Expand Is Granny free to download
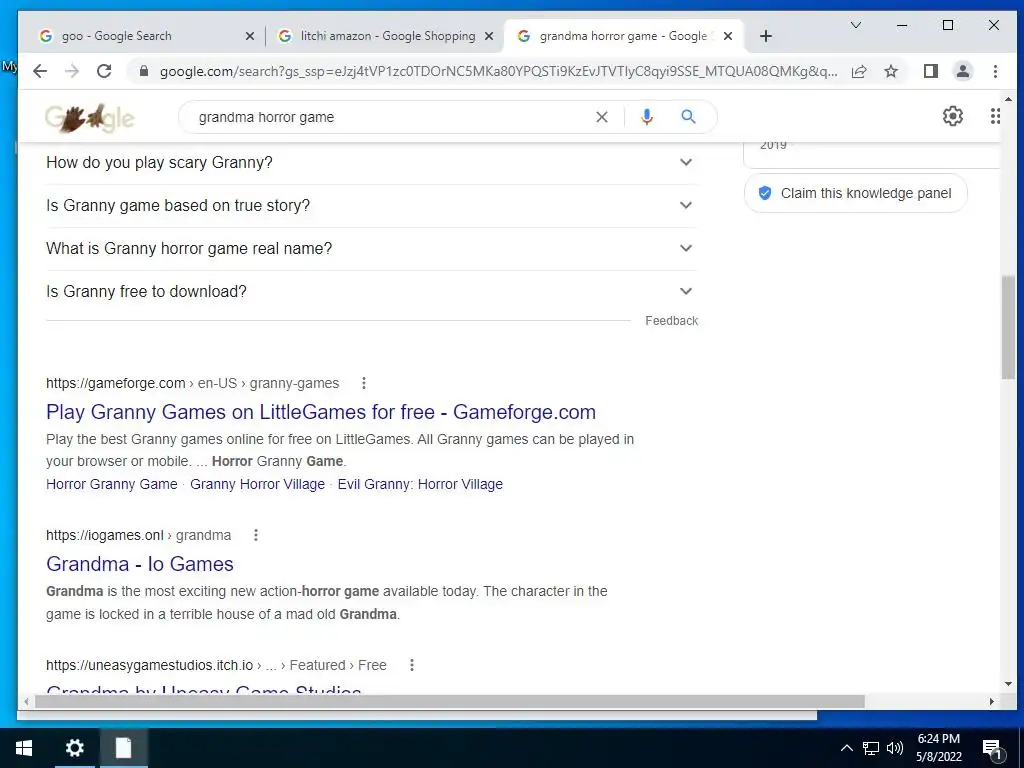 (x=372, y=292)
